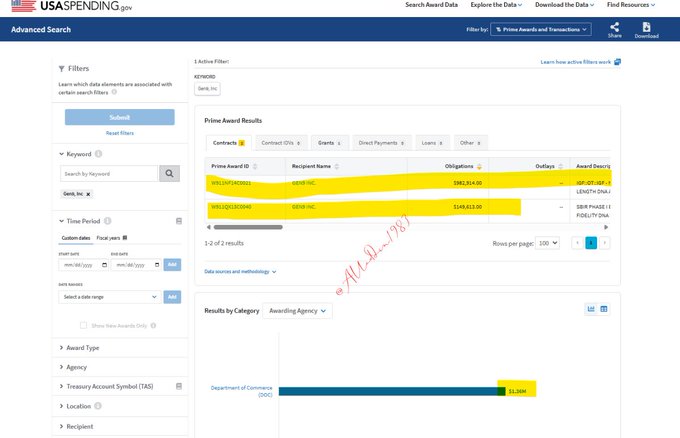The height and width of the screenshot is (438, 680).
Task: Select the Custom dates option
Action: [76, 237]
